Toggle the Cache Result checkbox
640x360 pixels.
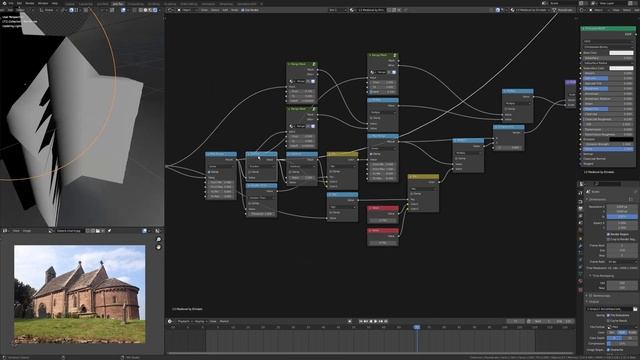608,321
